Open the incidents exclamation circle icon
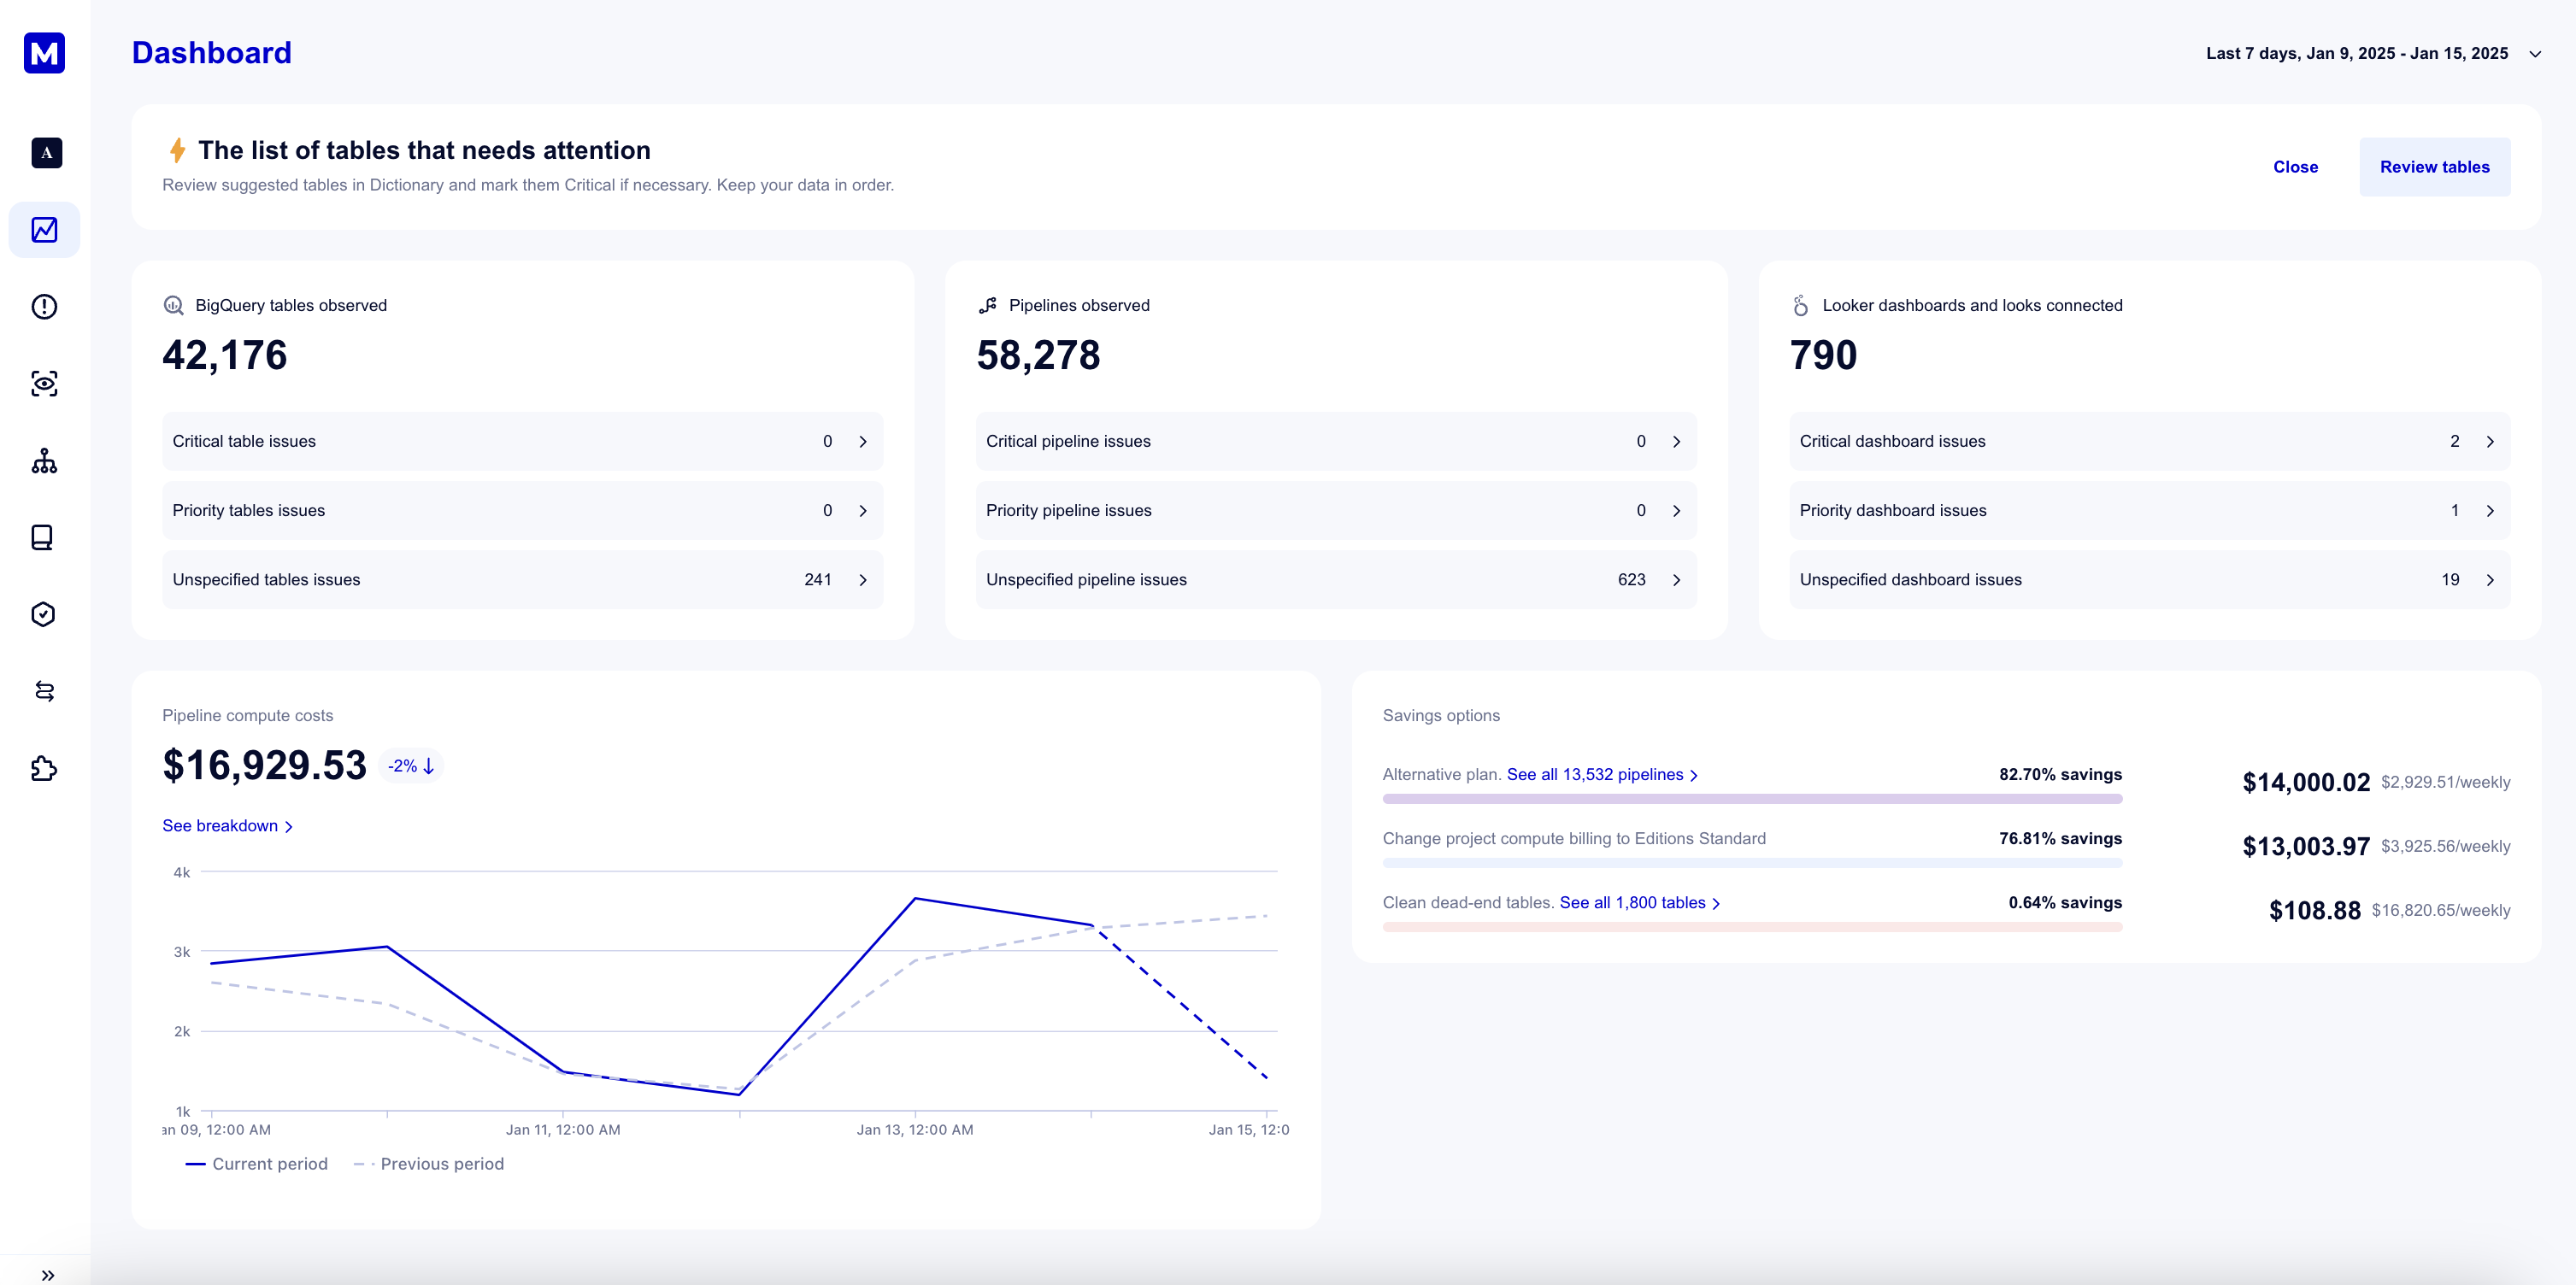 pyautogui.click(x=44, y=307)
